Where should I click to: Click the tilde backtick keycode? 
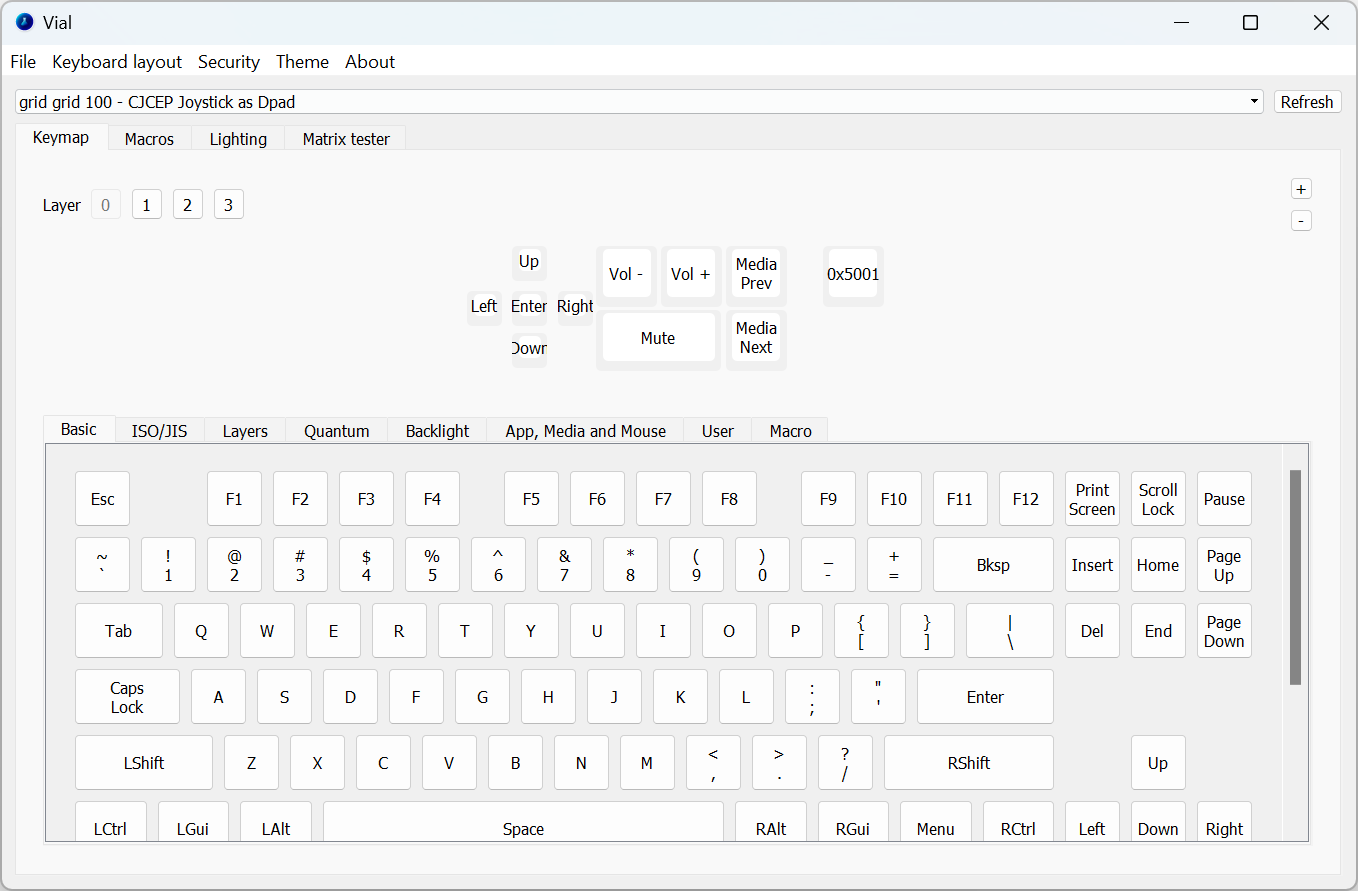coord(102,565)
